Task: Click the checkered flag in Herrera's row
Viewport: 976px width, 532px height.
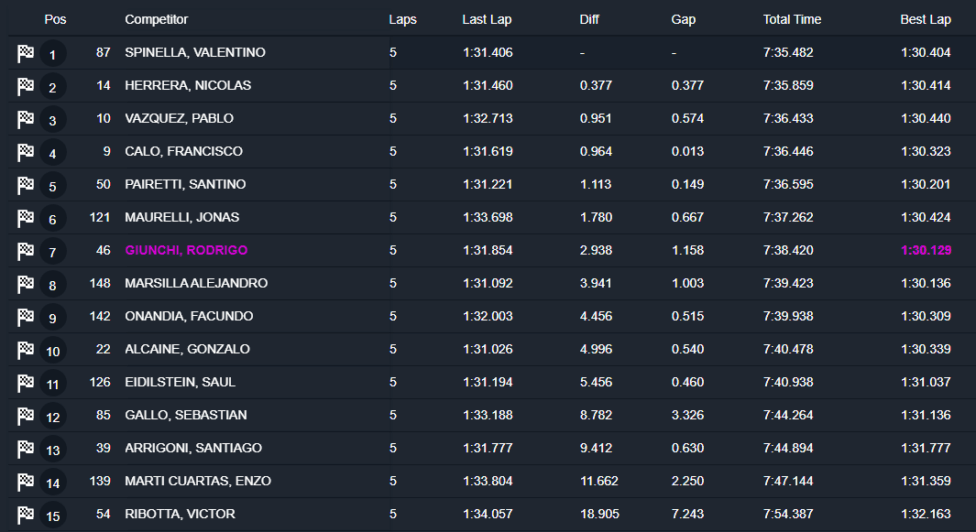Action: point(26,87)
